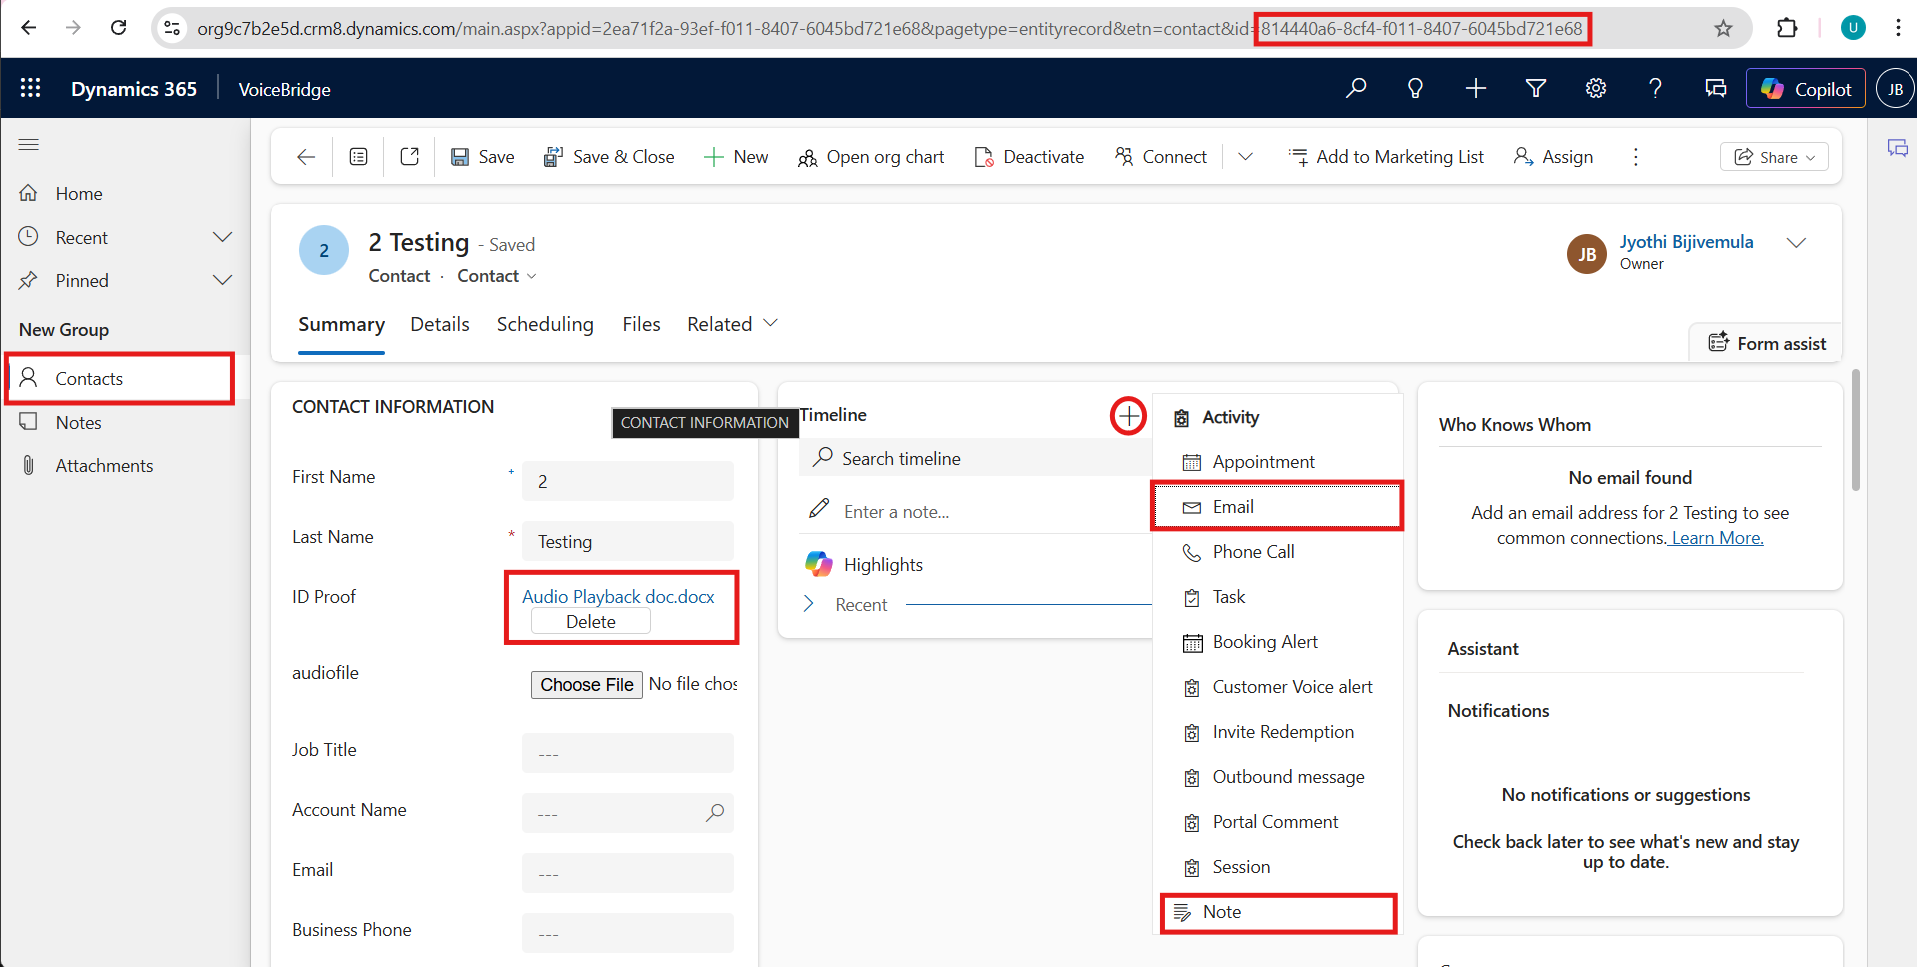Click the advanced filter funnel icon
1917x967 pixels.
tap(1536, 89)
